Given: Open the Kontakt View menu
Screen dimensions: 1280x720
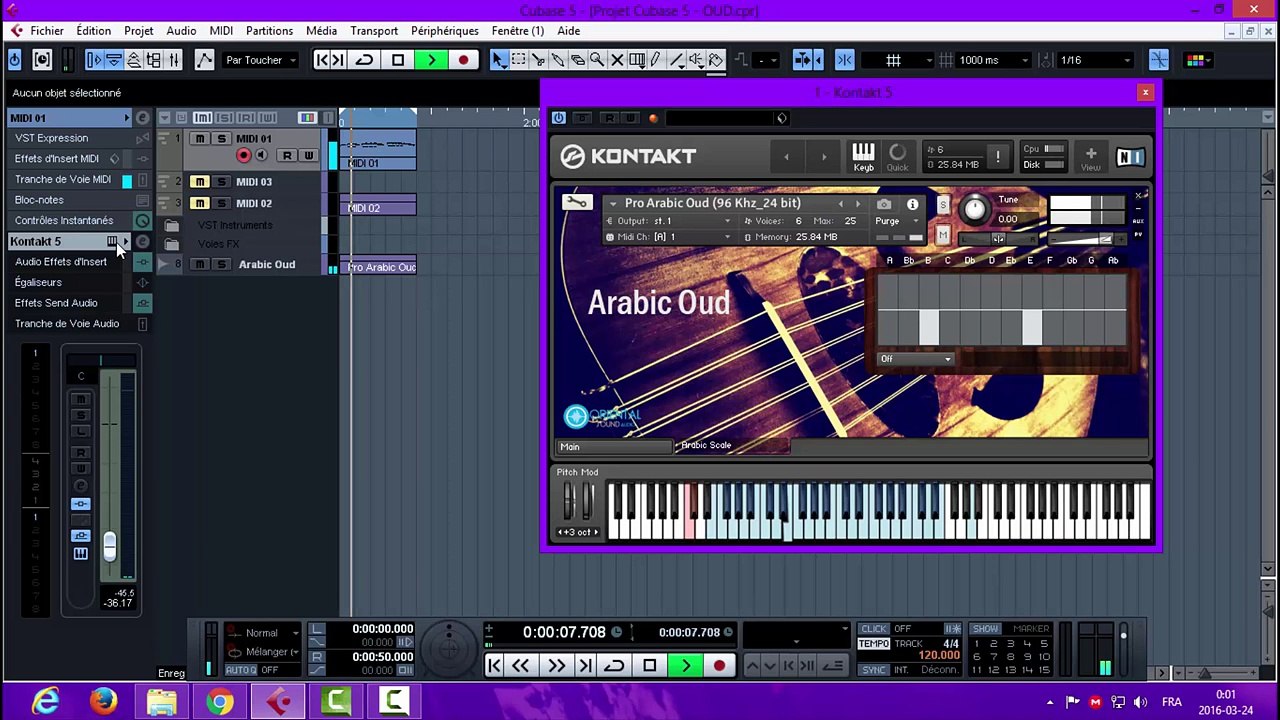Looking at the screenshot, I should (1091, 157).
